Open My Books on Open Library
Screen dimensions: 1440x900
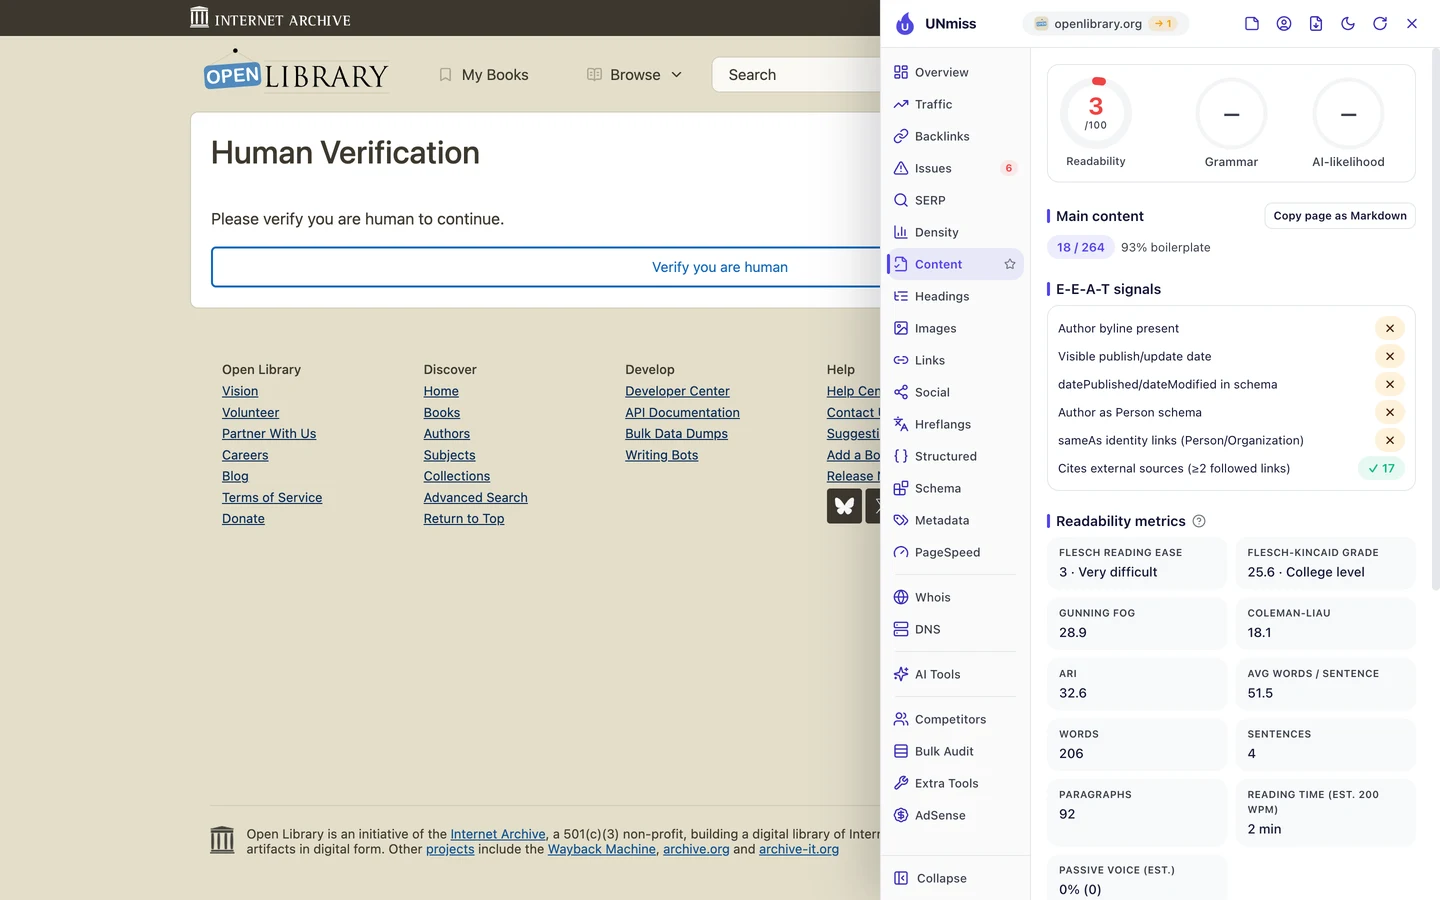click(484, 75)
